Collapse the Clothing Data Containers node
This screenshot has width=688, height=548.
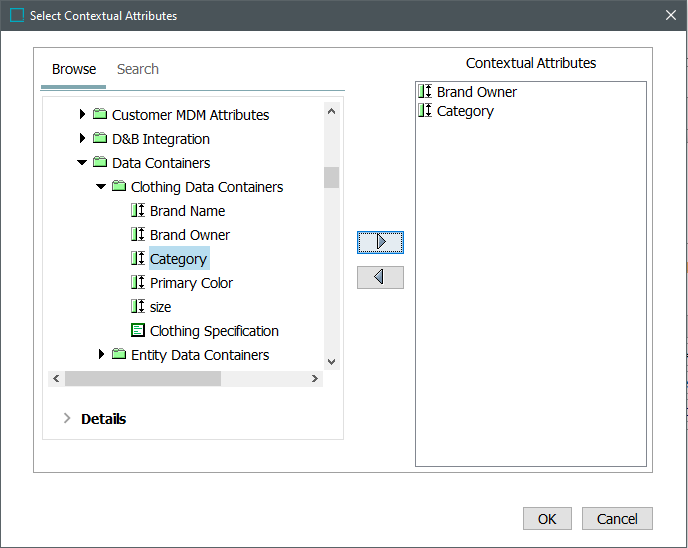[x=101, y=187]
